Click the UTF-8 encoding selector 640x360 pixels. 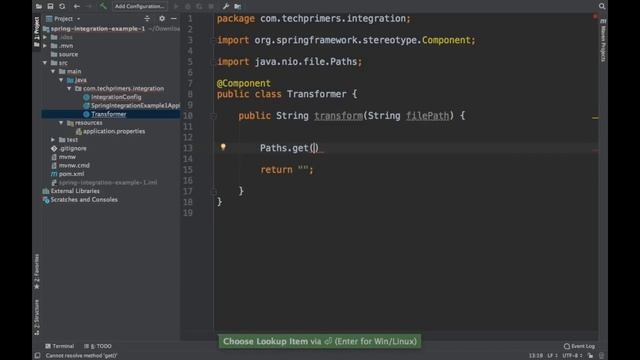coord(572,356)
